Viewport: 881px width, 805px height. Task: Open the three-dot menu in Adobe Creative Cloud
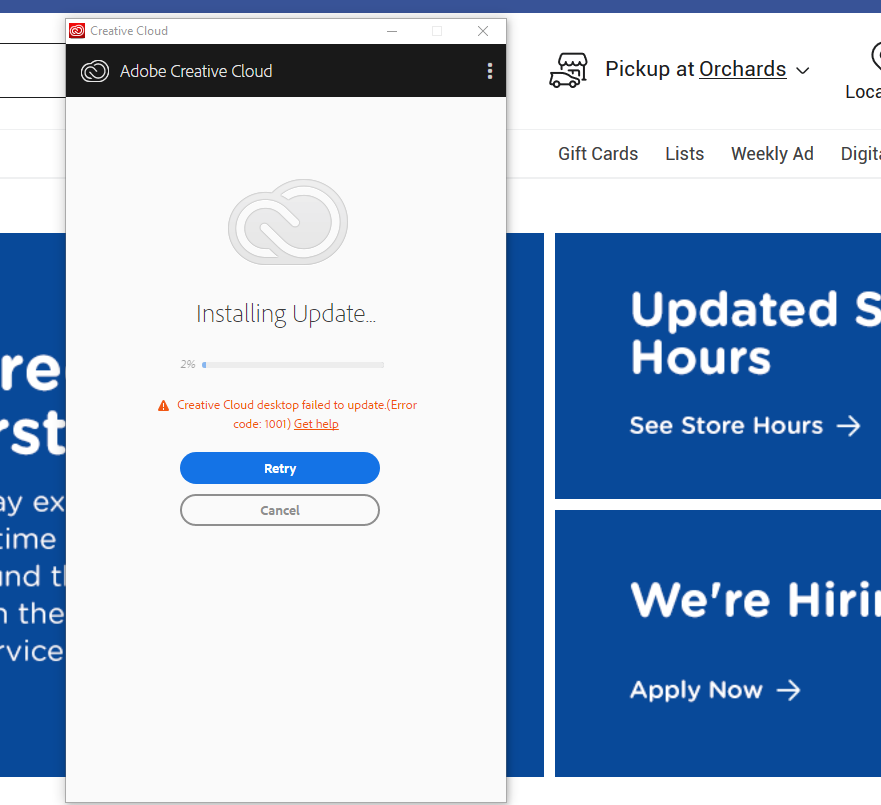[490, 71]
